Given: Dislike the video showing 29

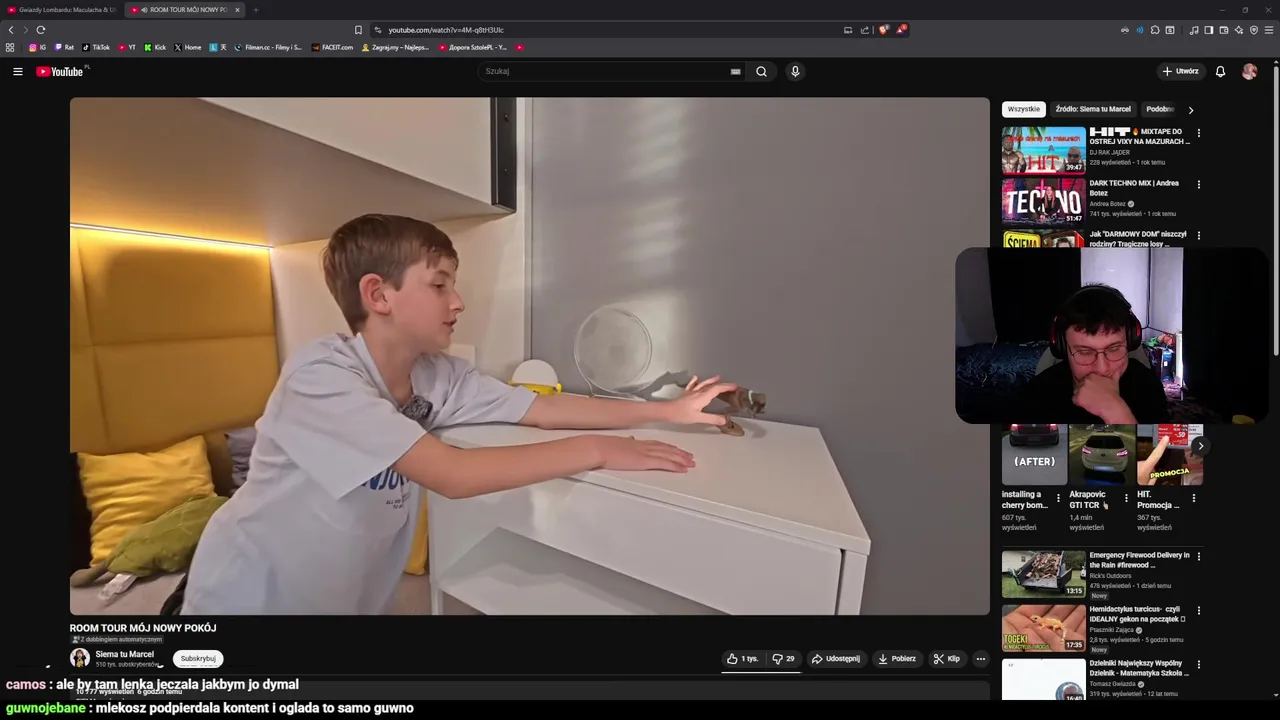Looking at the screenshot, I should [783, 659].
